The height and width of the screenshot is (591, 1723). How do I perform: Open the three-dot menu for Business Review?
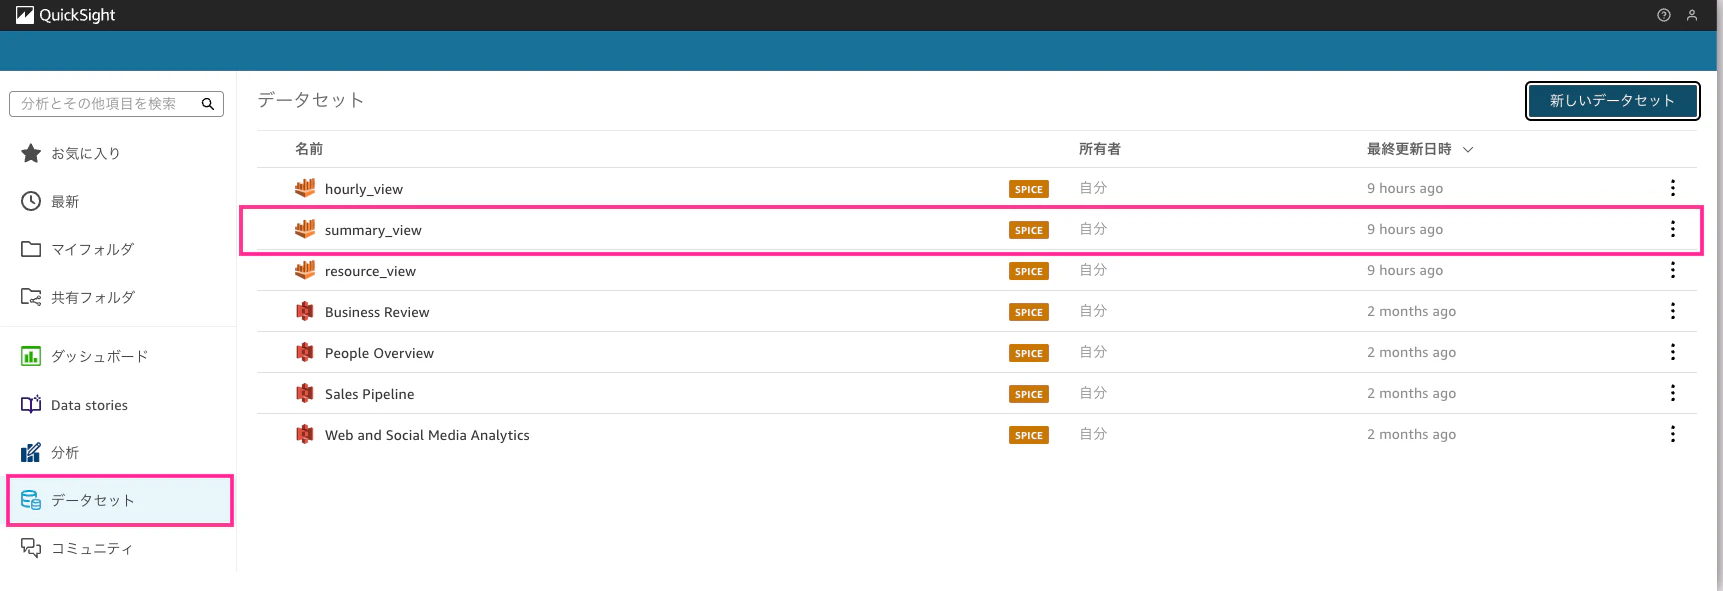(1672, 311)
